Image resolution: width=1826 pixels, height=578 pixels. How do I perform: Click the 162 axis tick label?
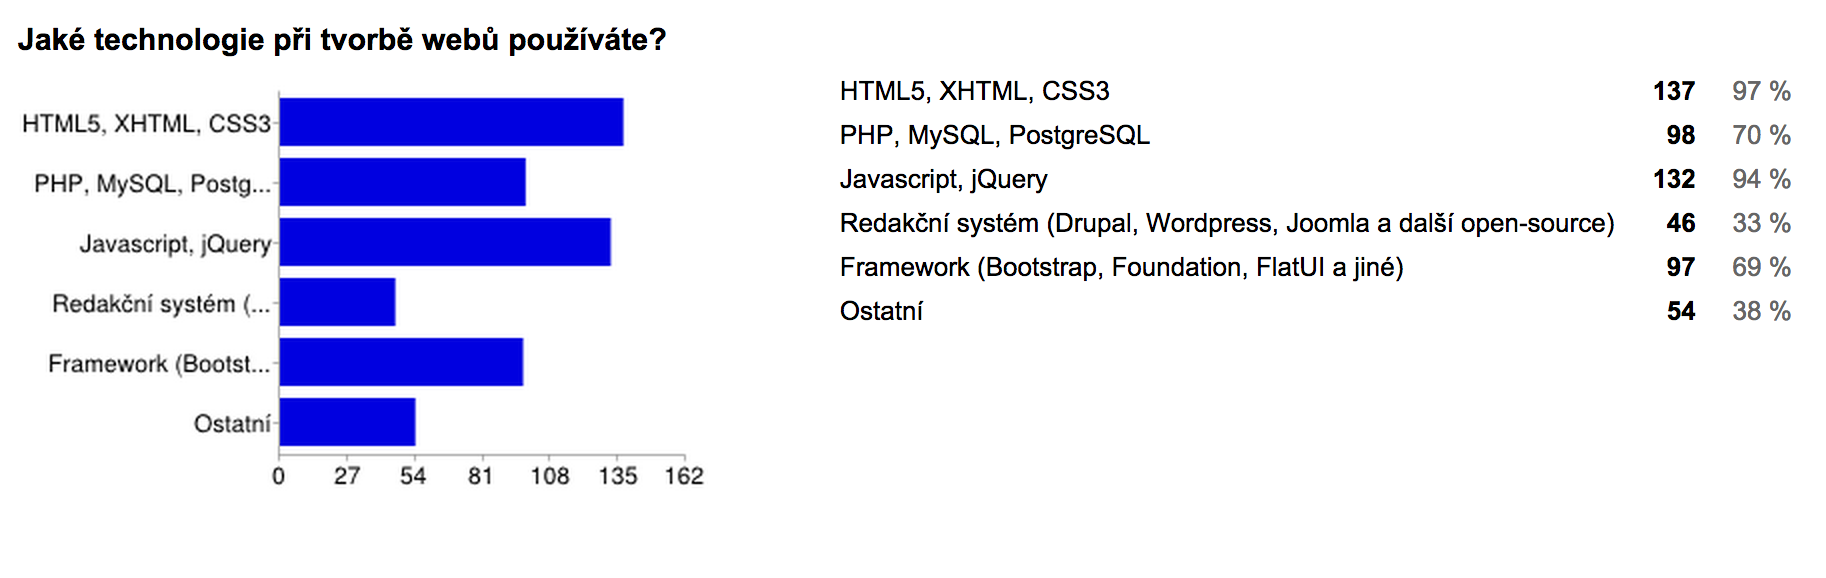click(x=684, y=476)
